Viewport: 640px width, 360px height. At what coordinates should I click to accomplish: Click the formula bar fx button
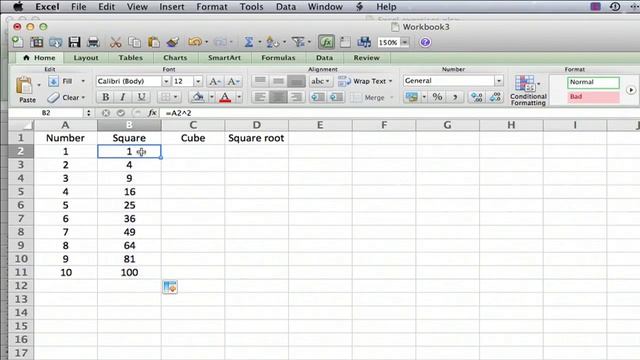[152, 113]
